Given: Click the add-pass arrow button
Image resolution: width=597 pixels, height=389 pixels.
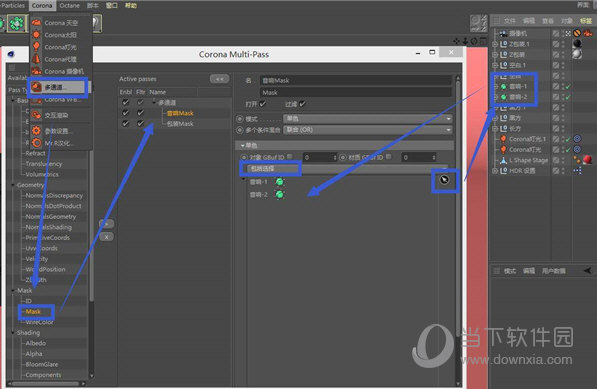Looking at the screenshot, I should (107, 224).
